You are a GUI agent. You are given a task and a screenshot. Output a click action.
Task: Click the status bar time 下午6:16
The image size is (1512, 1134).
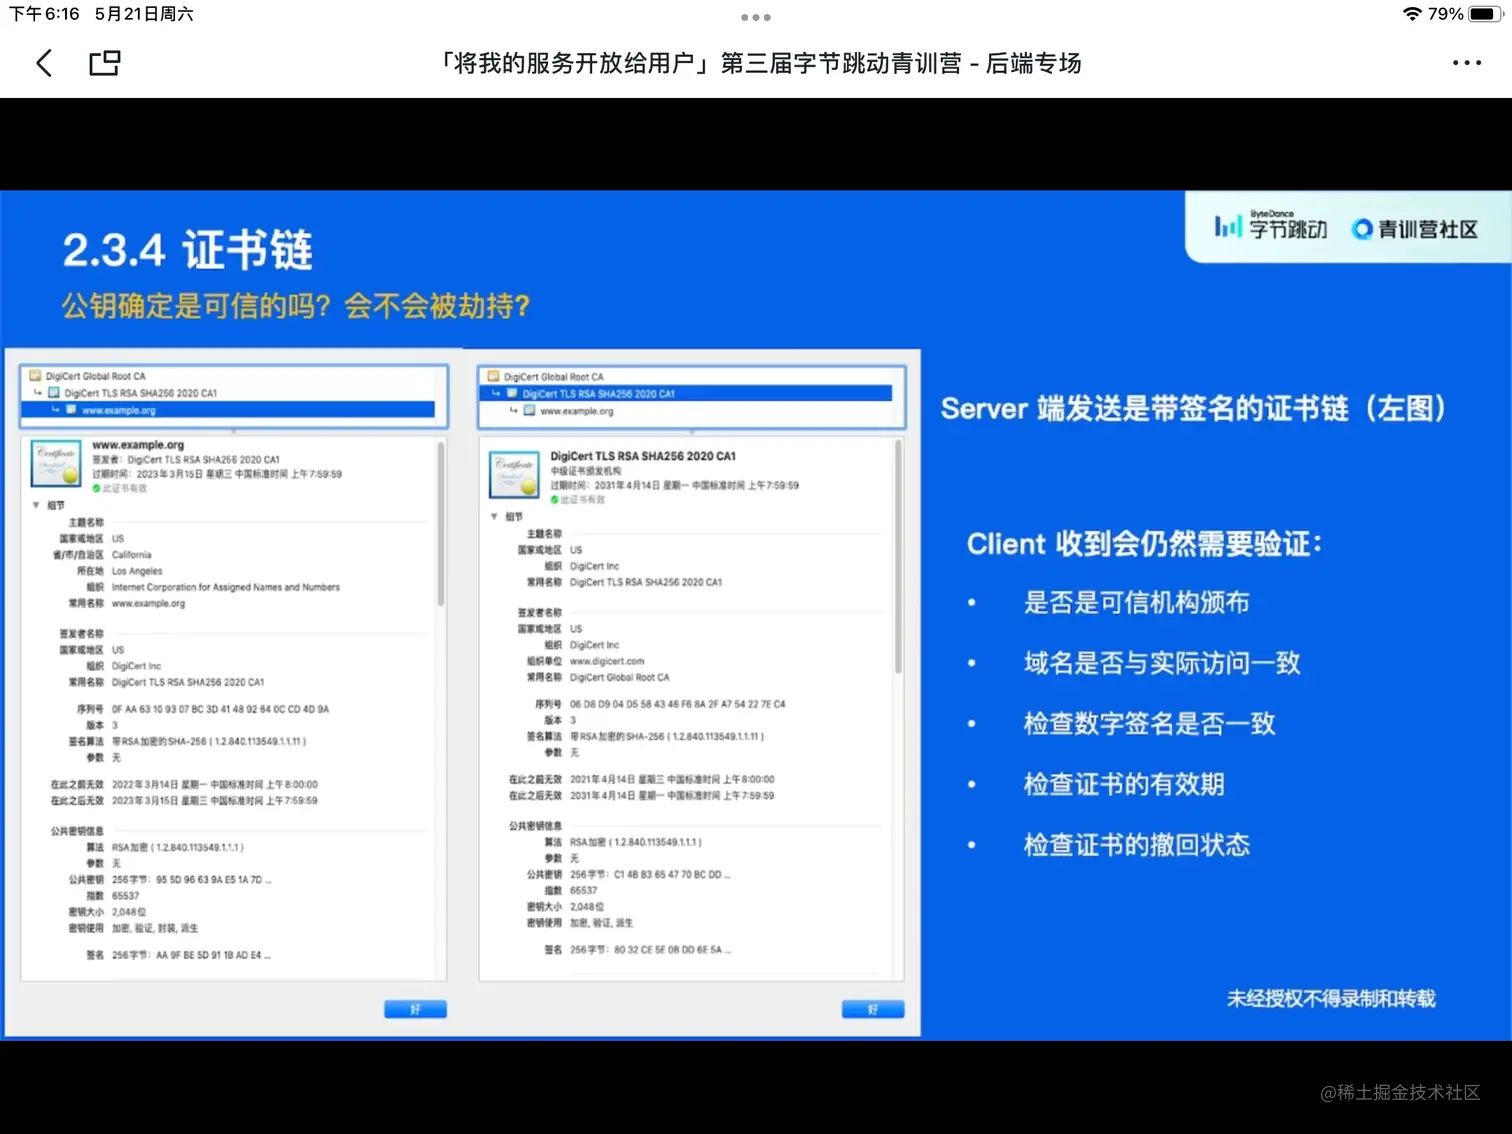click(x=44, y=14)
